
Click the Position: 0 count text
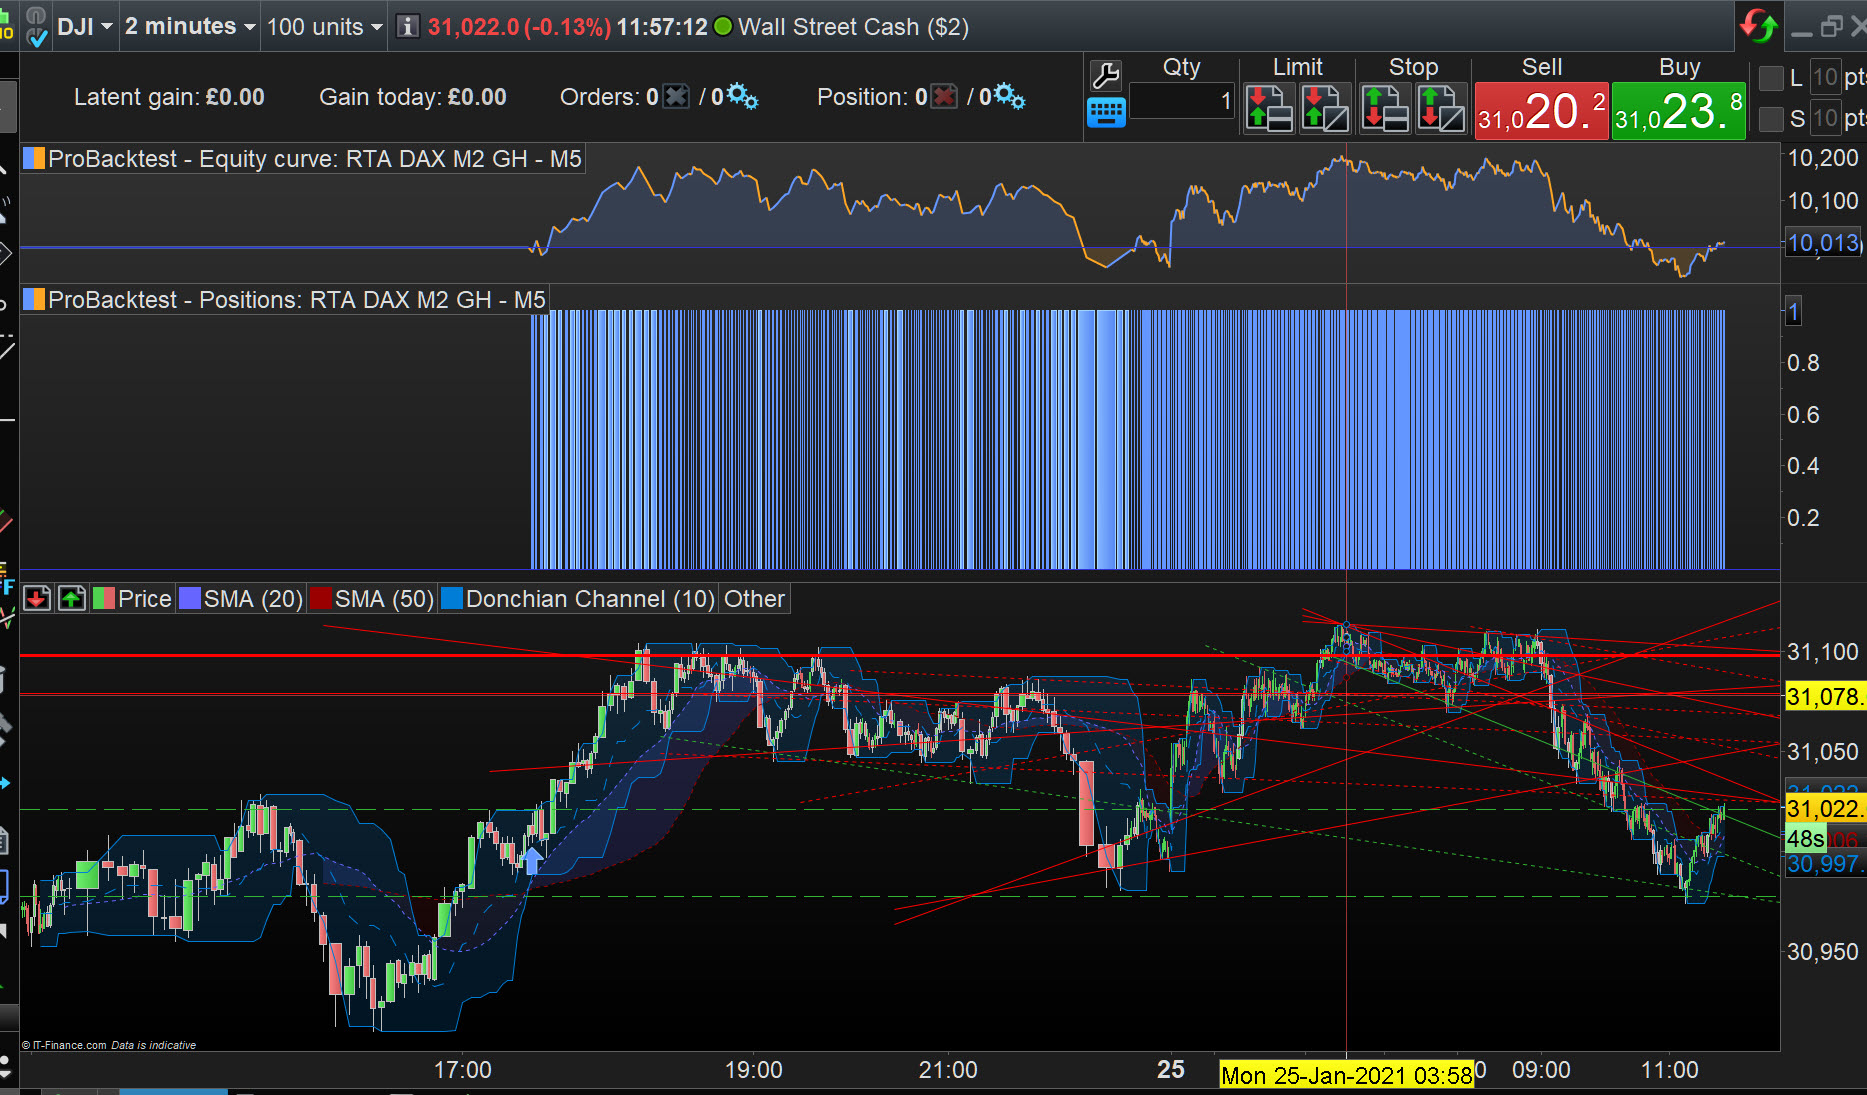(x=872, y=97)
